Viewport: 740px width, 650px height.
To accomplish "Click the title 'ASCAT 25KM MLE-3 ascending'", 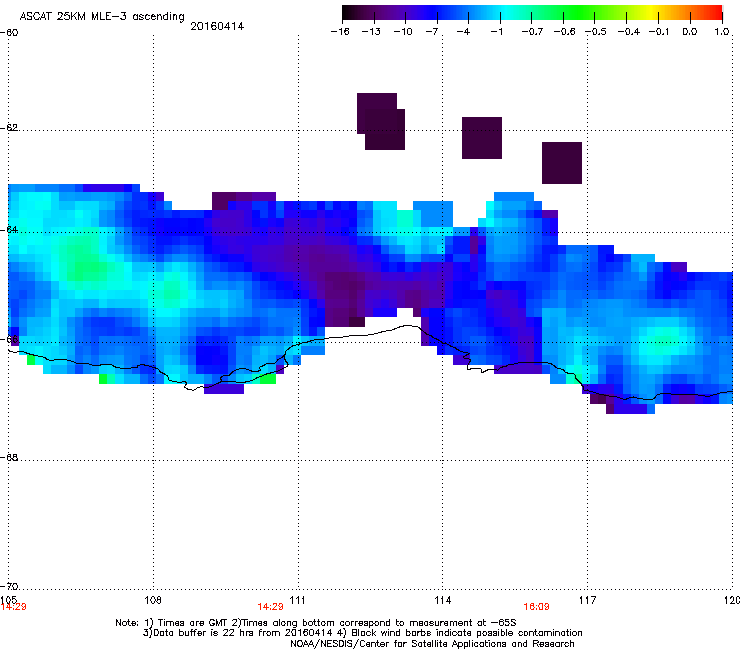I will 102,16.
